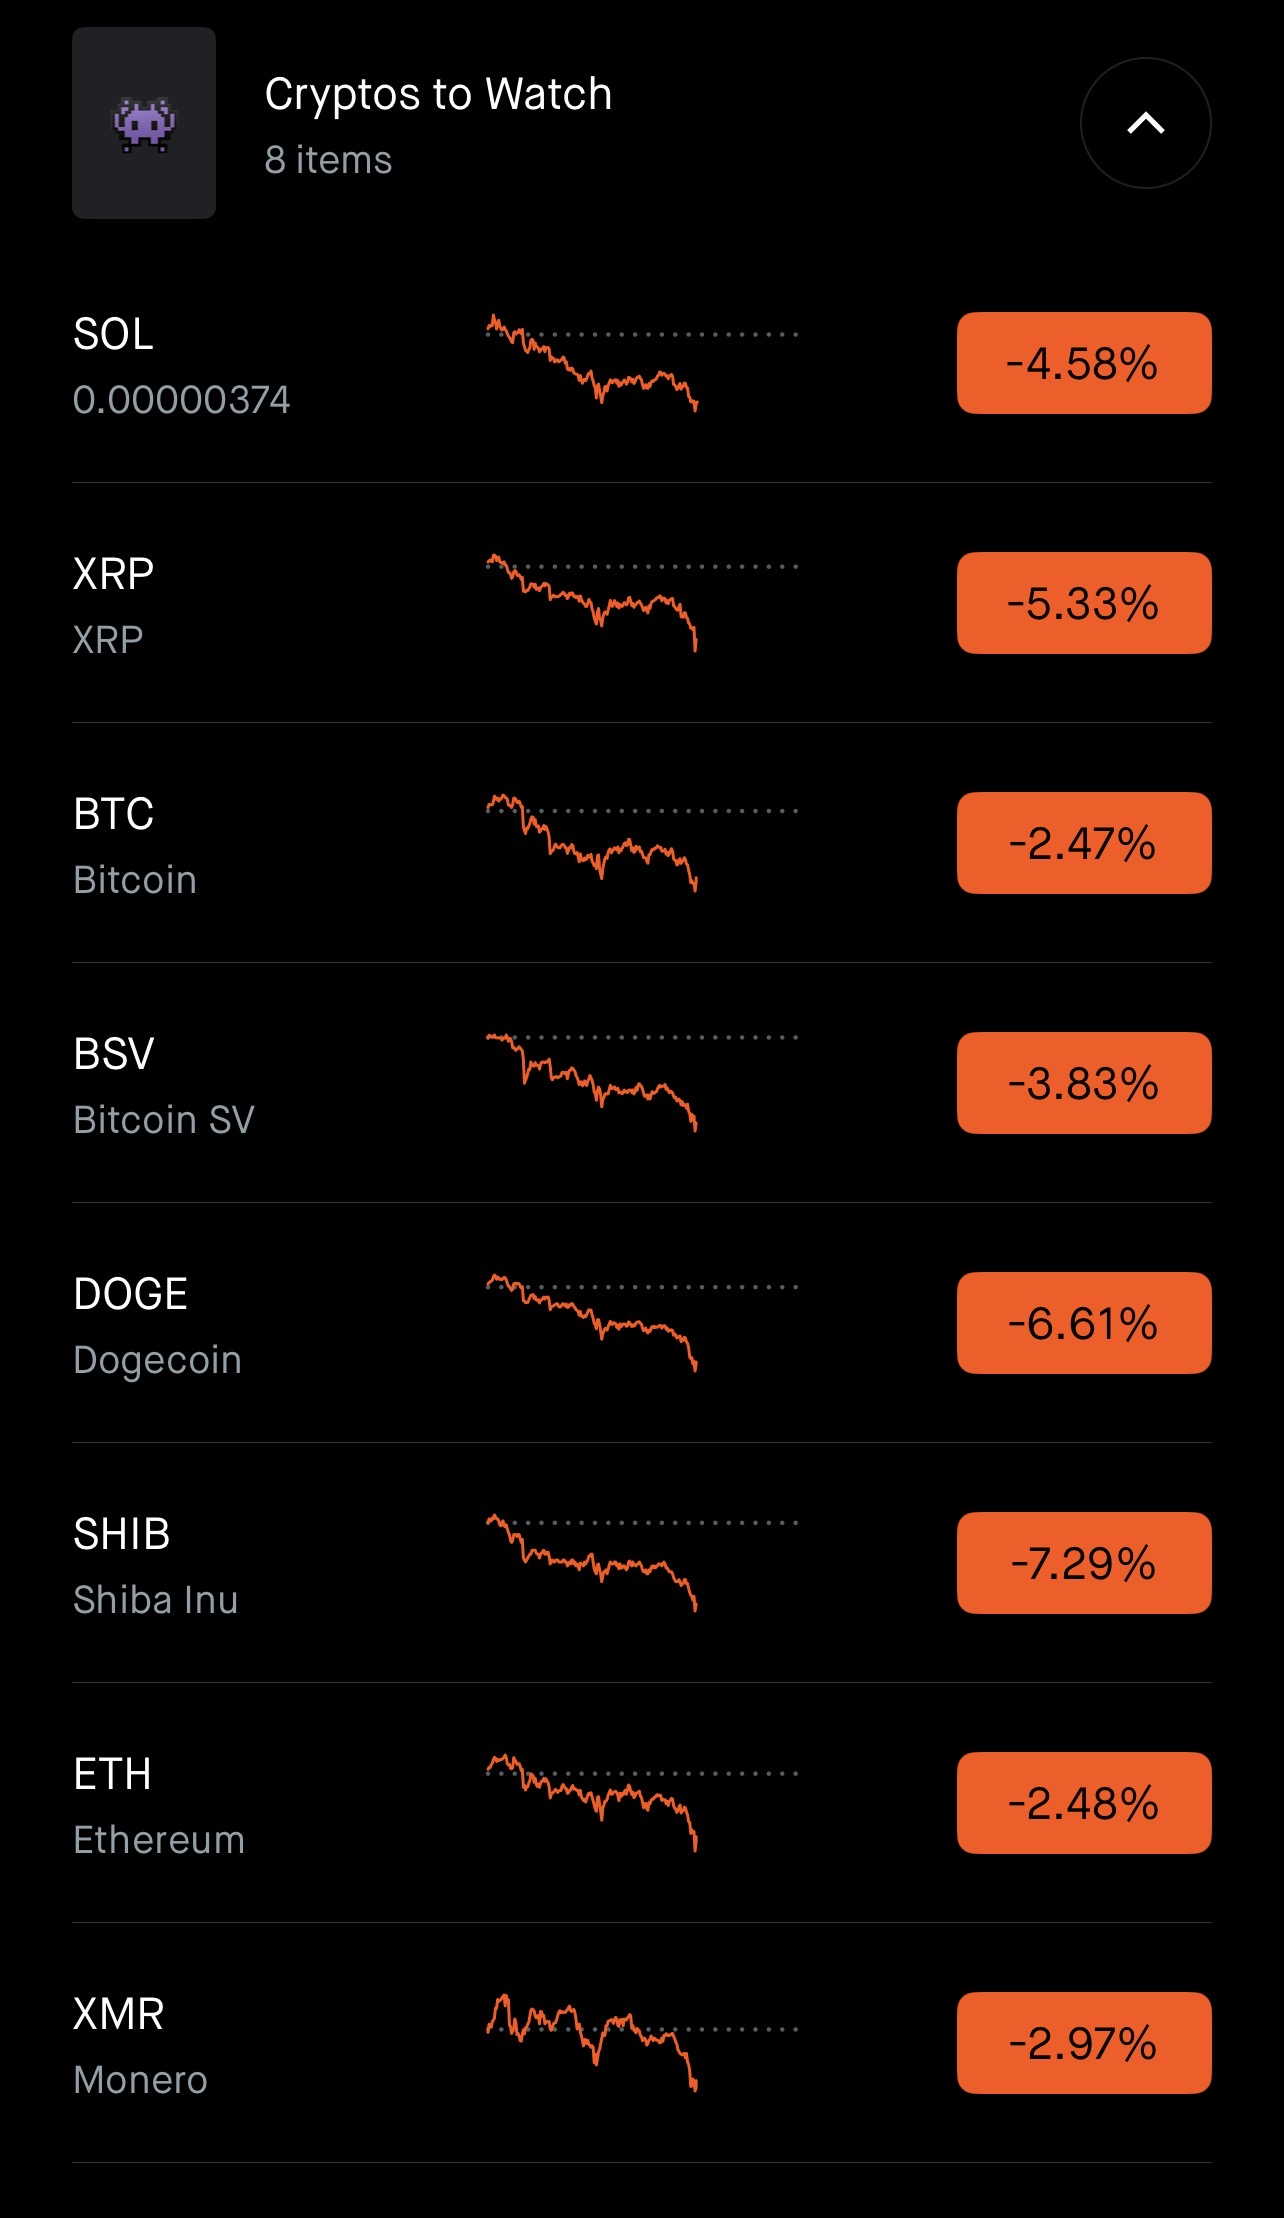Toggle SOL's -4.58% change badge
This screenshot has height=2218, width=1284.
(x=1084, y=363)
